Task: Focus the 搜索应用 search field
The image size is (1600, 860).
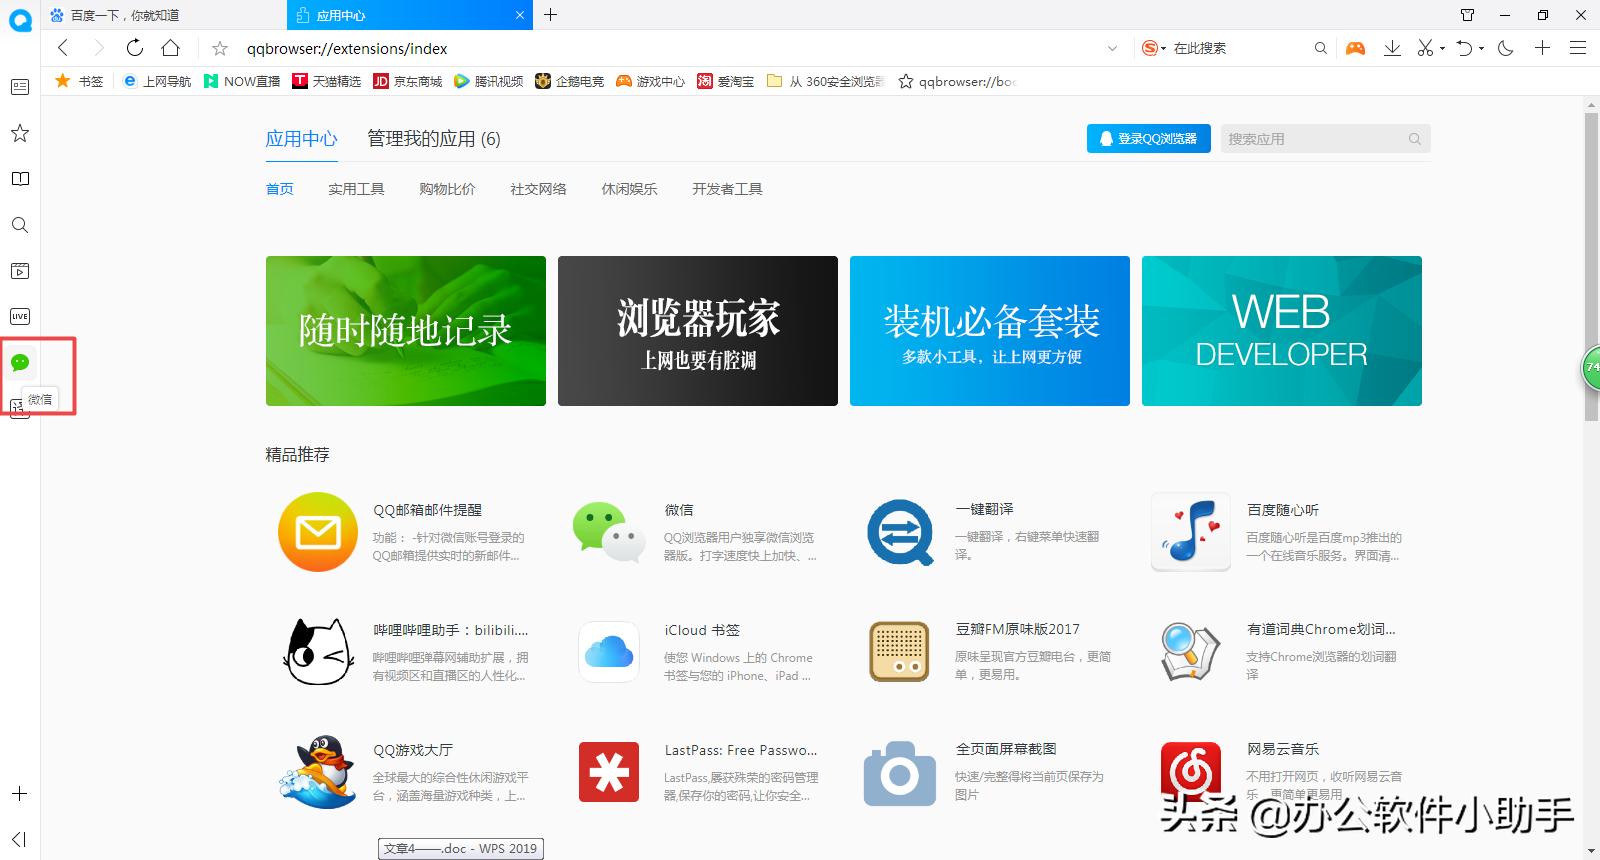Action: [x=1326, y=139]
